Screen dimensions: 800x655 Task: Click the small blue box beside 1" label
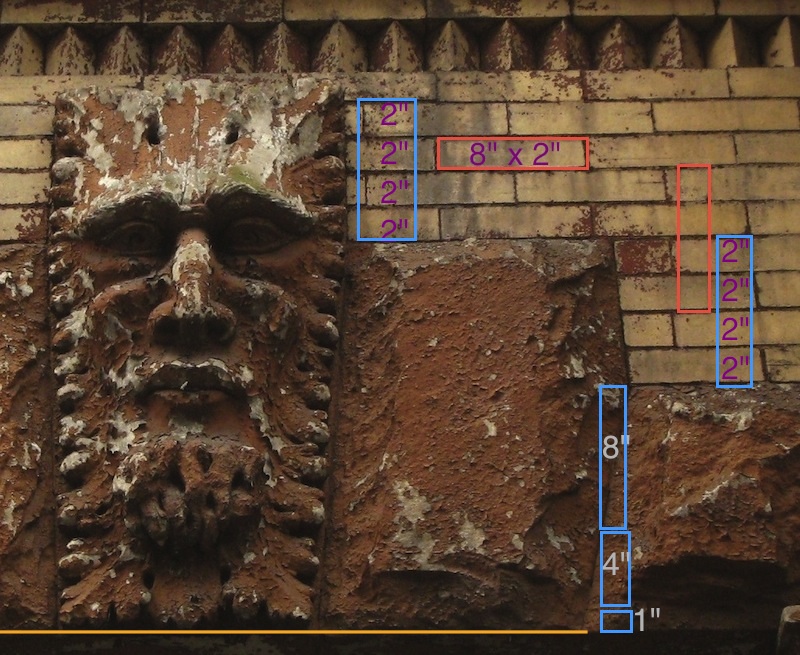tap(615, 620)
